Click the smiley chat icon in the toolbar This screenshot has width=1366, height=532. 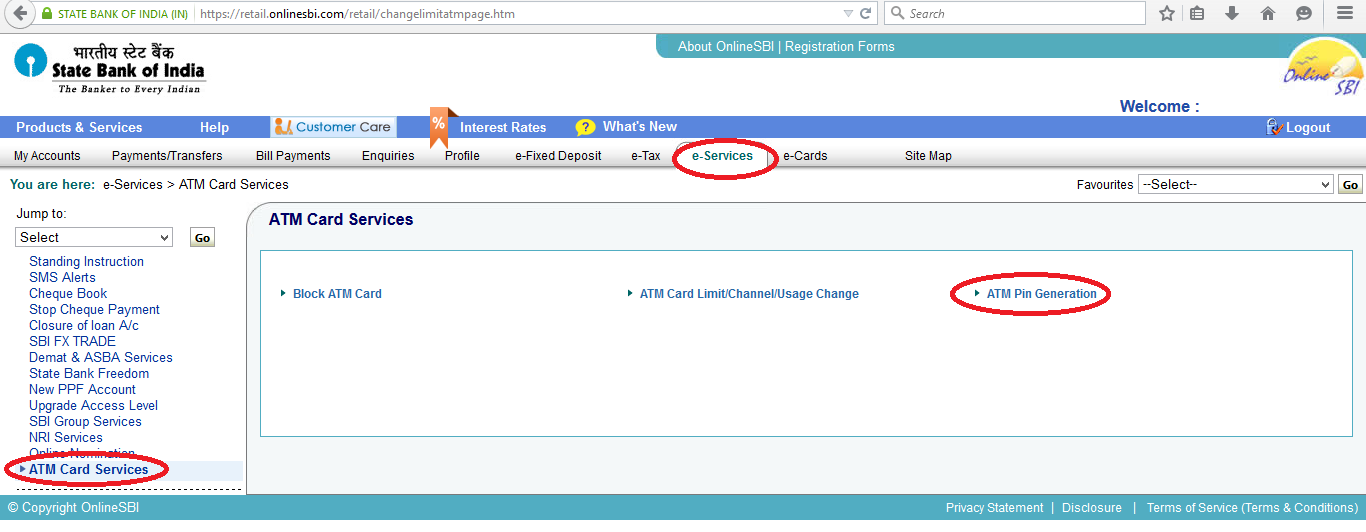tap(1303, 14)
